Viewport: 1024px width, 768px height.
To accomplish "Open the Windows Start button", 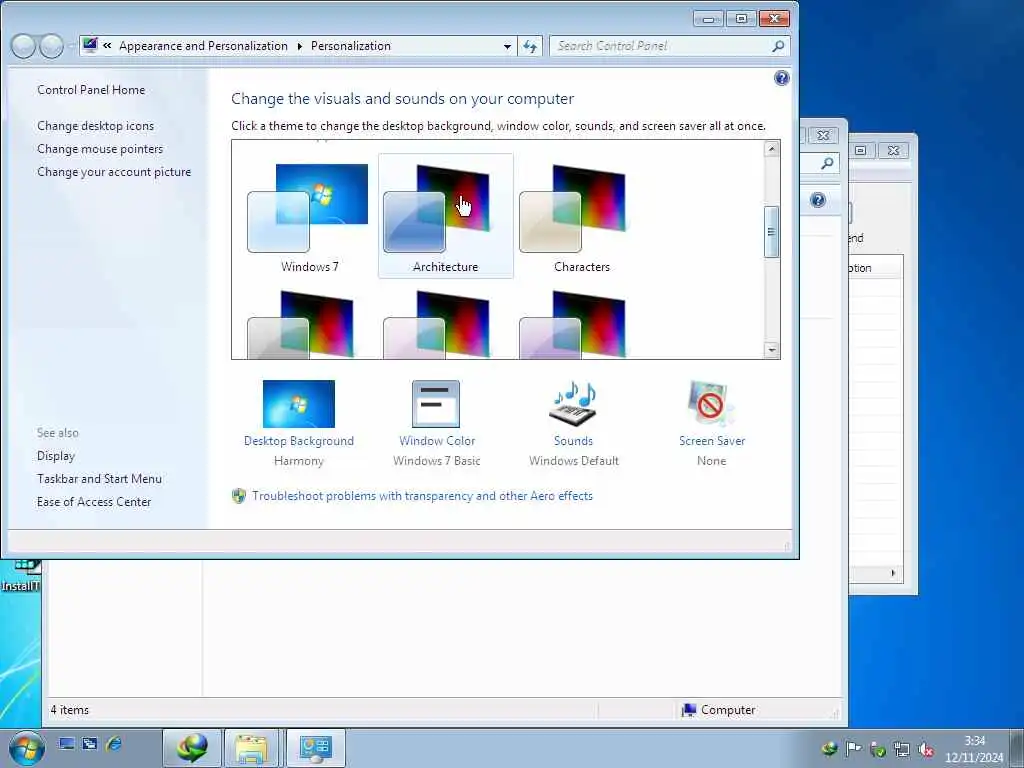I will [27, 748].
